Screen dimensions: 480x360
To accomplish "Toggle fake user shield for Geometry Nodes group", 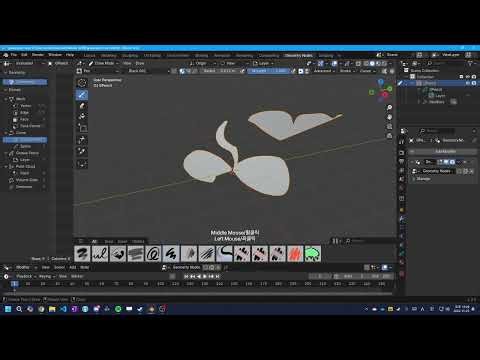I will (x=460, y=171).
